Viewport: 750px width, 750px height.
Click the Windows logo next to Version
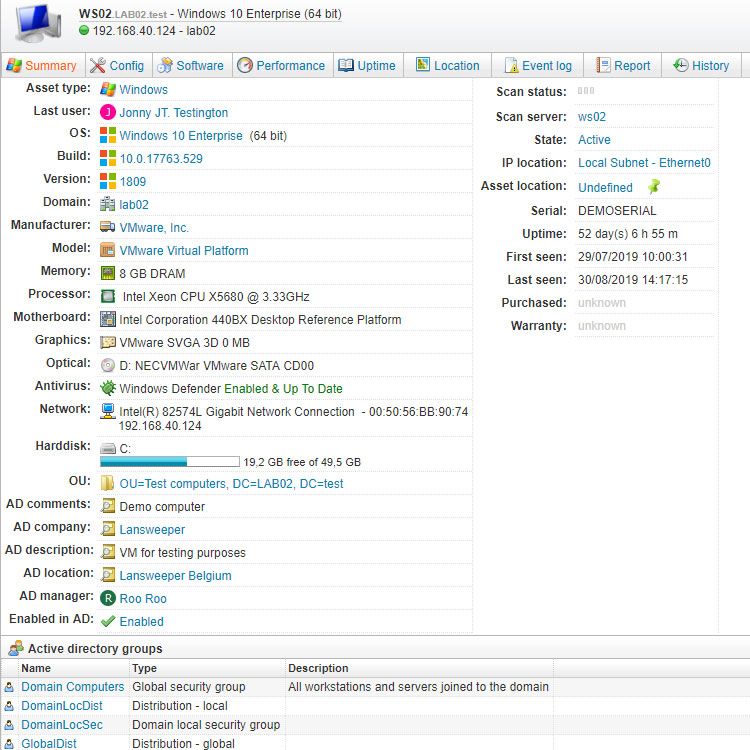(108, 181)
